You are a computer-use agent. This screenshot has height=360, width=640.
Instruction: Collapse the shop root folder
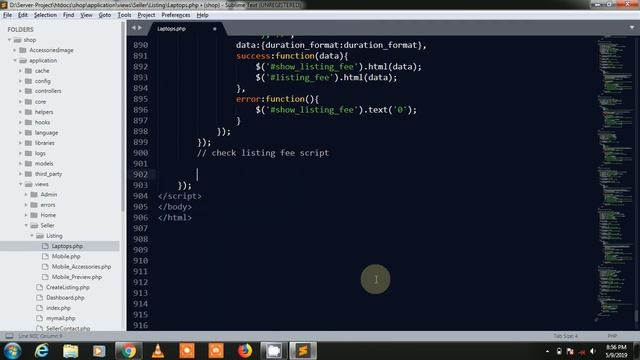[x=9, y=40]
